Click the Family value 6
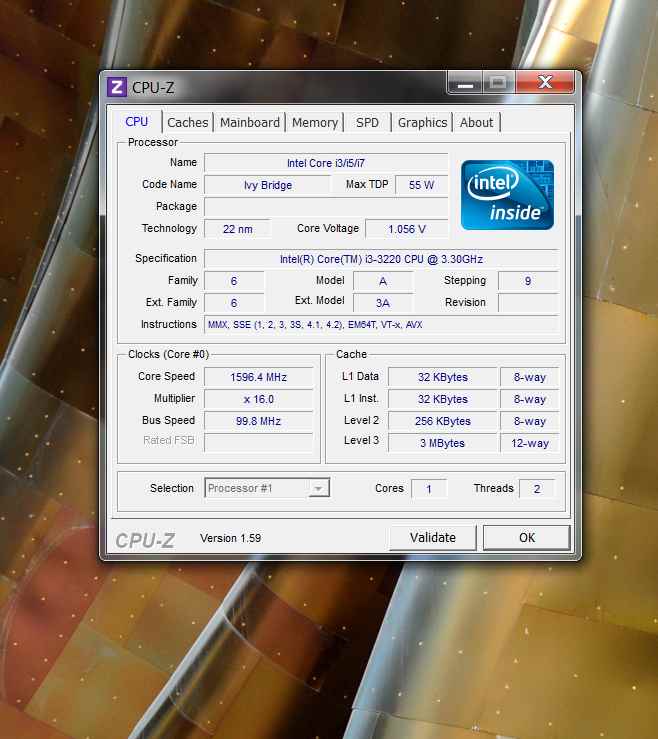Viewport: 658px width, 739px height. click(x=234, y=281)
